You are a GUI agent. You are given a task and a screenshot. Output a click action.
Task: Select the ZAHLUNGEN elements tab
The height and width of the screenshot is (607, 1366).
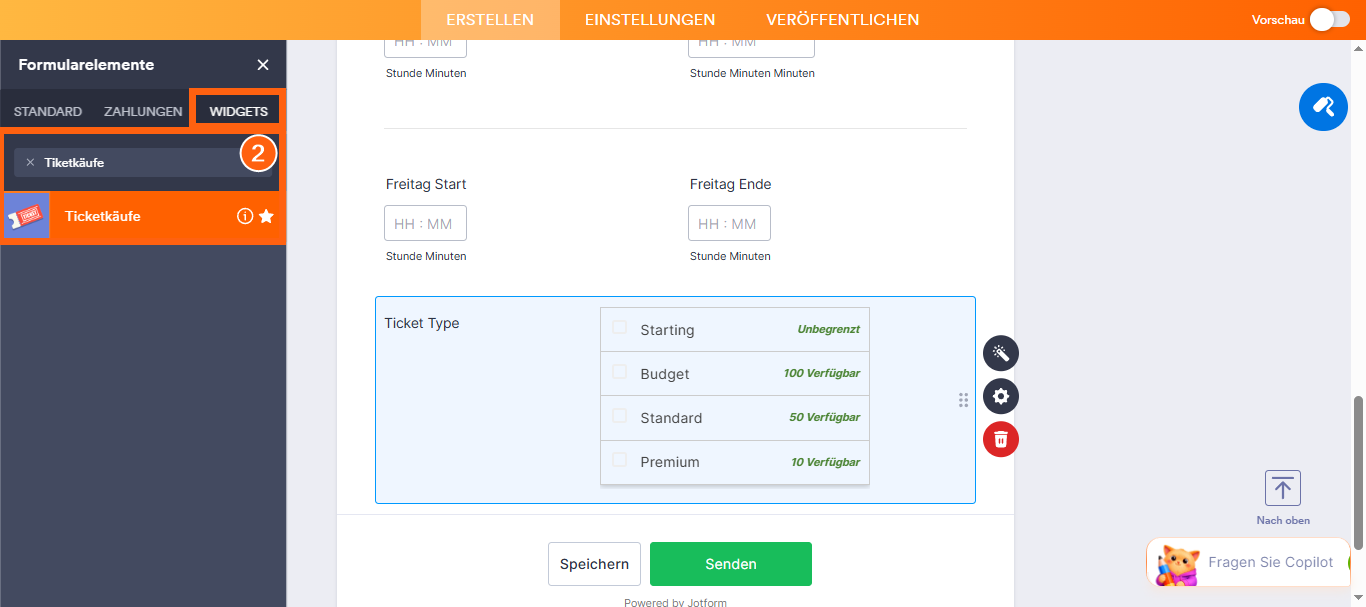tap(143, 111)
